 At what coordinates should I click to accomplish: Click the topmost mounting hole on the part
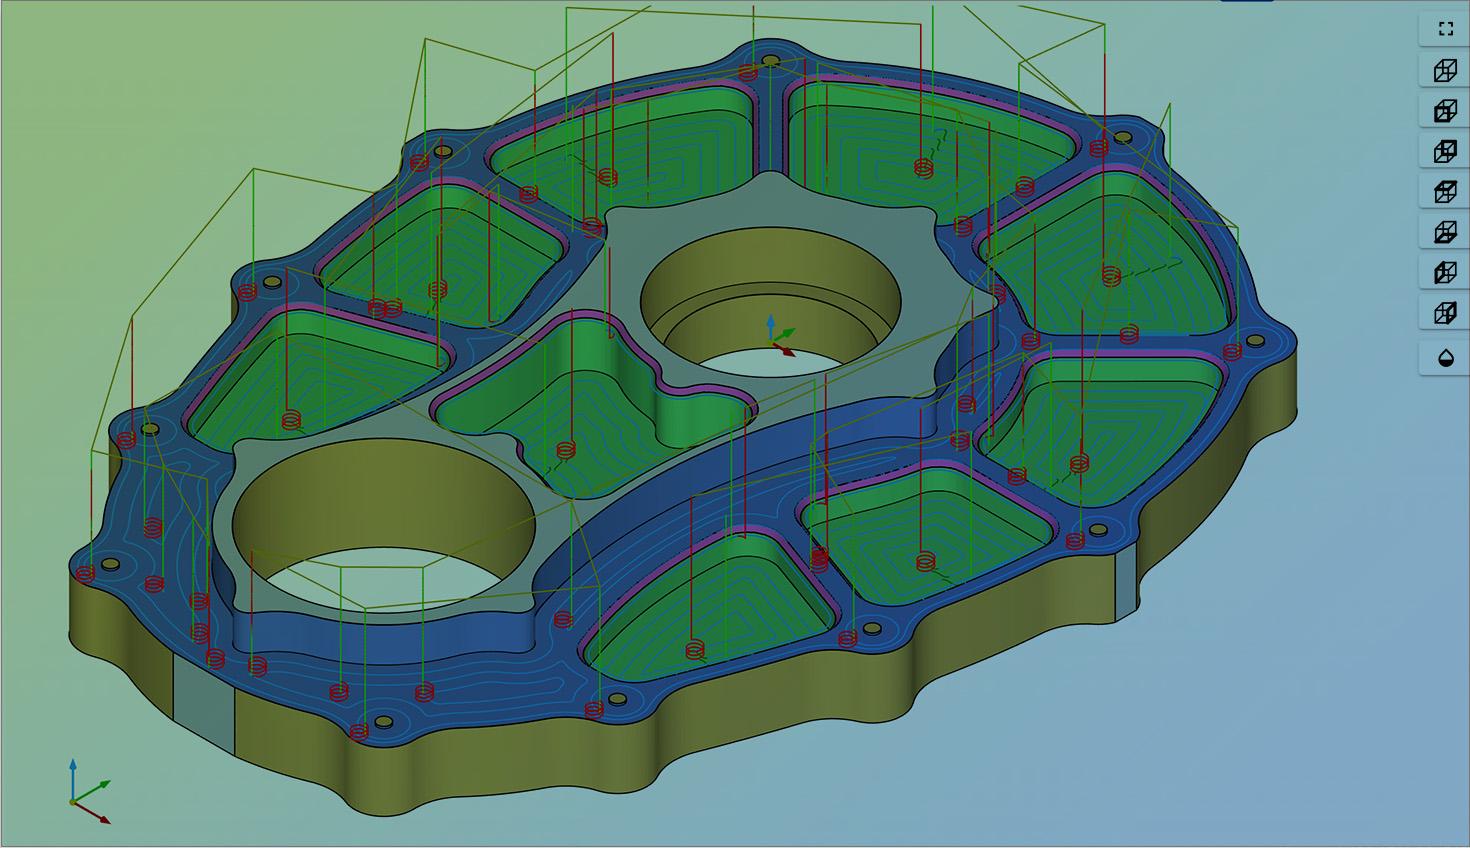pos(770,61)
